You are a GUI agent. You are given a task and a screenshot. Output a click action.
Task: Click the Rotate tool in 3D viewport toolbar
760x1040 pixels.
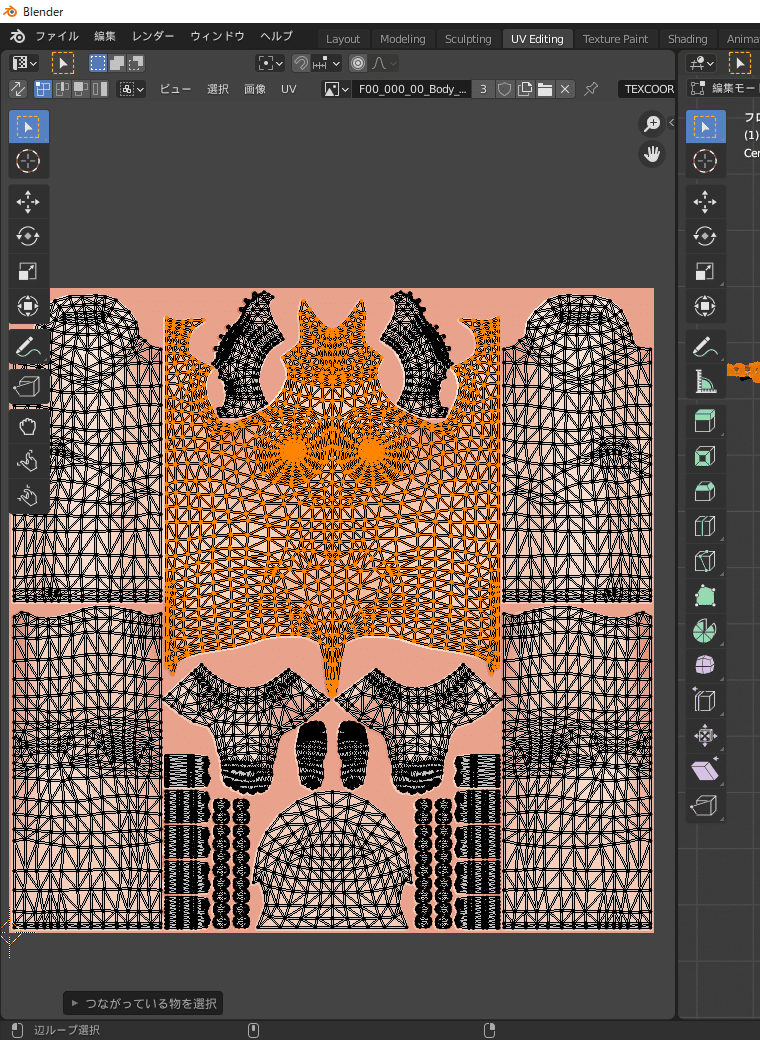click(705, 236)
